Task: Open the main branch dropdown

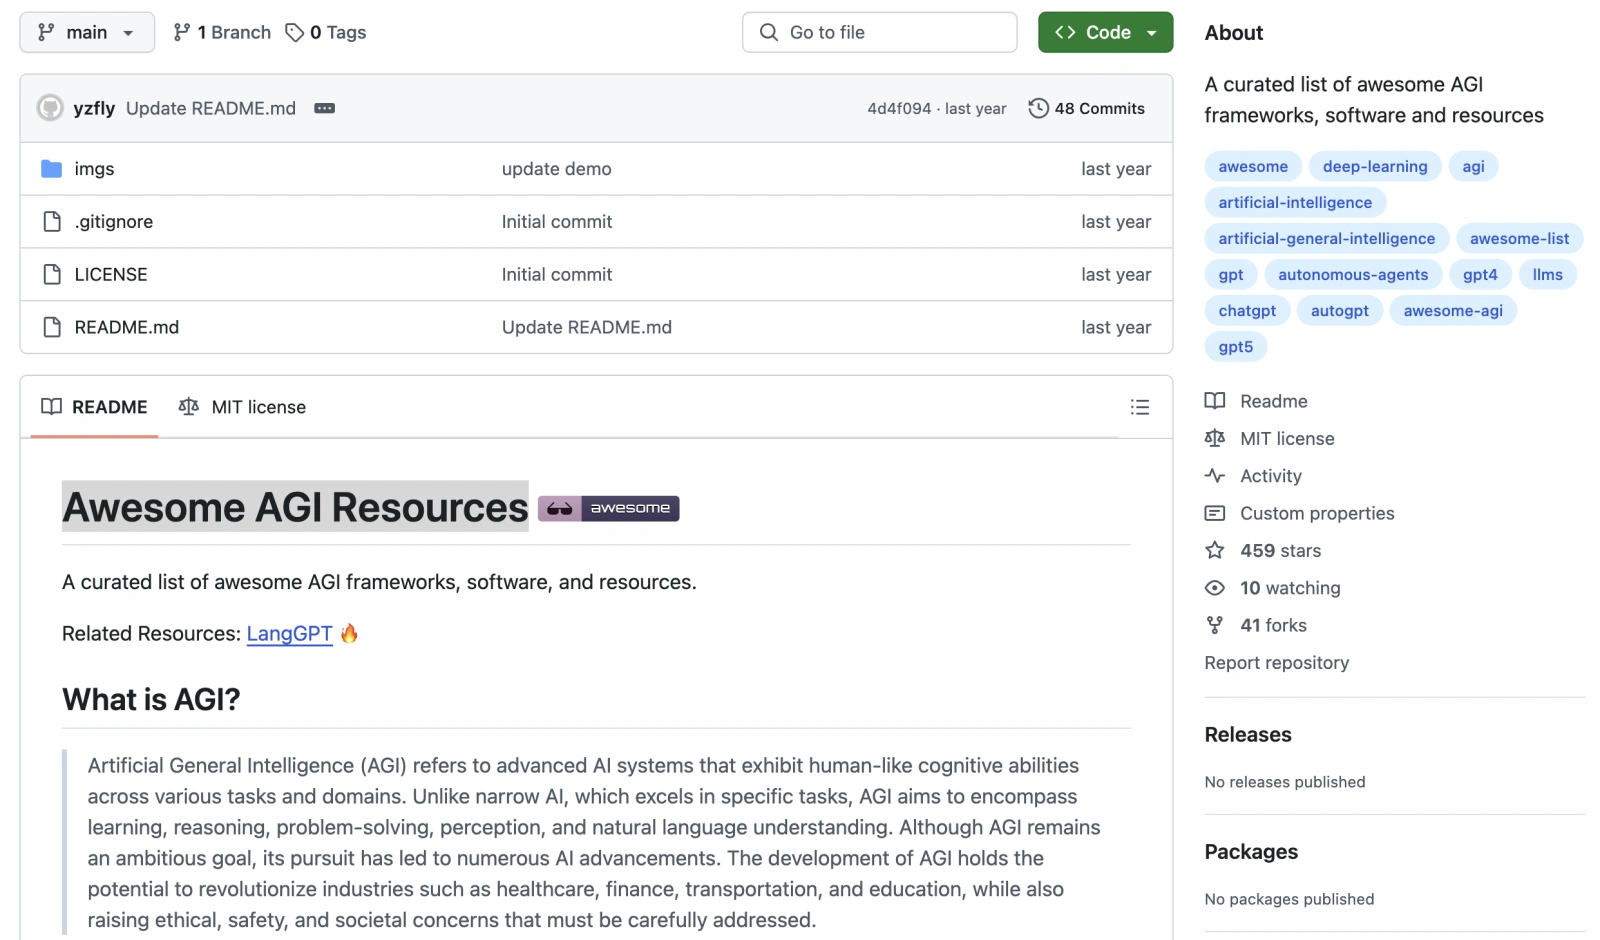Action: [x=87, y=32]
